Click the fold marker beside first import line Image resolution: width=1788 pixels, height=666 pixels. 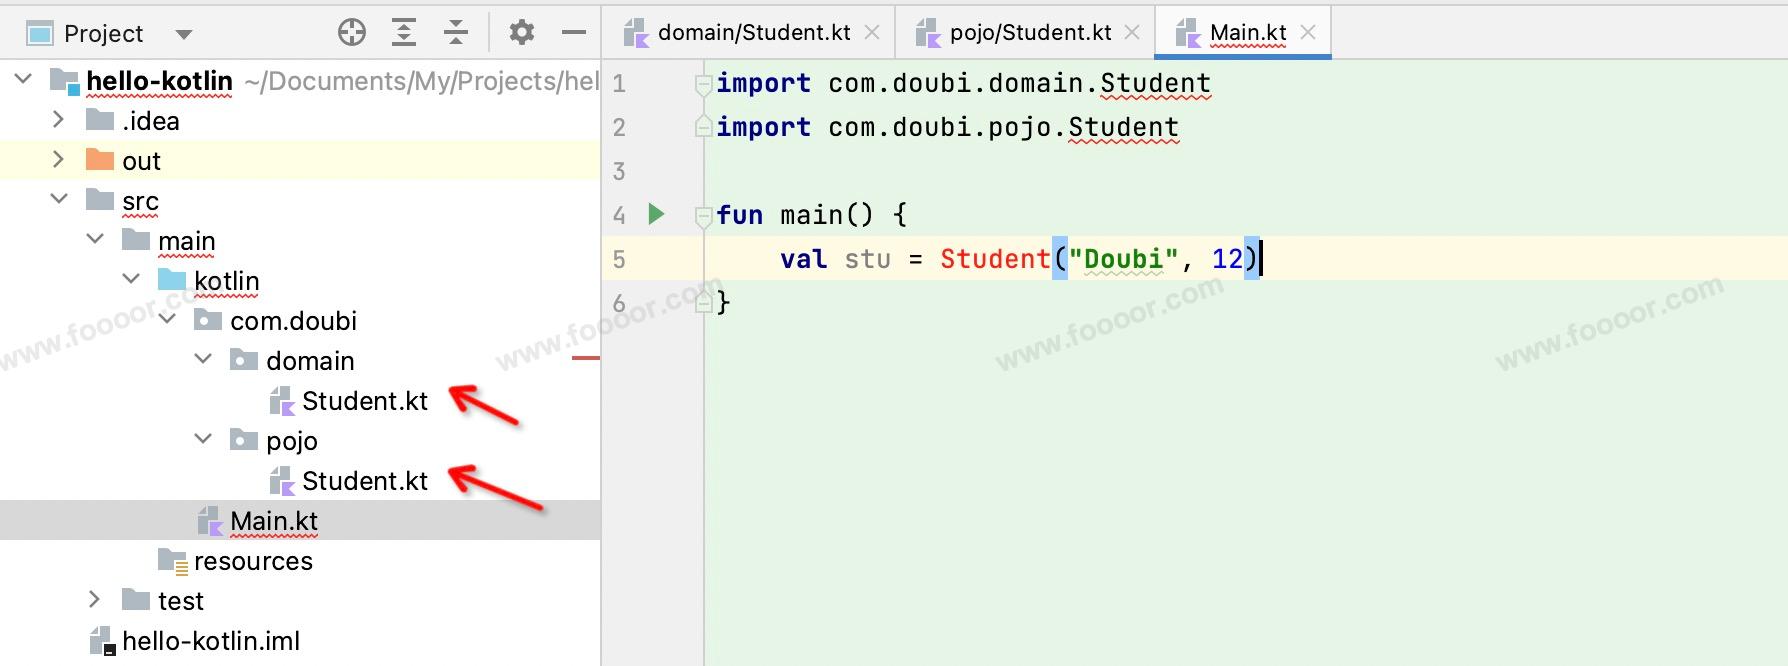click(x=703, y=84)
